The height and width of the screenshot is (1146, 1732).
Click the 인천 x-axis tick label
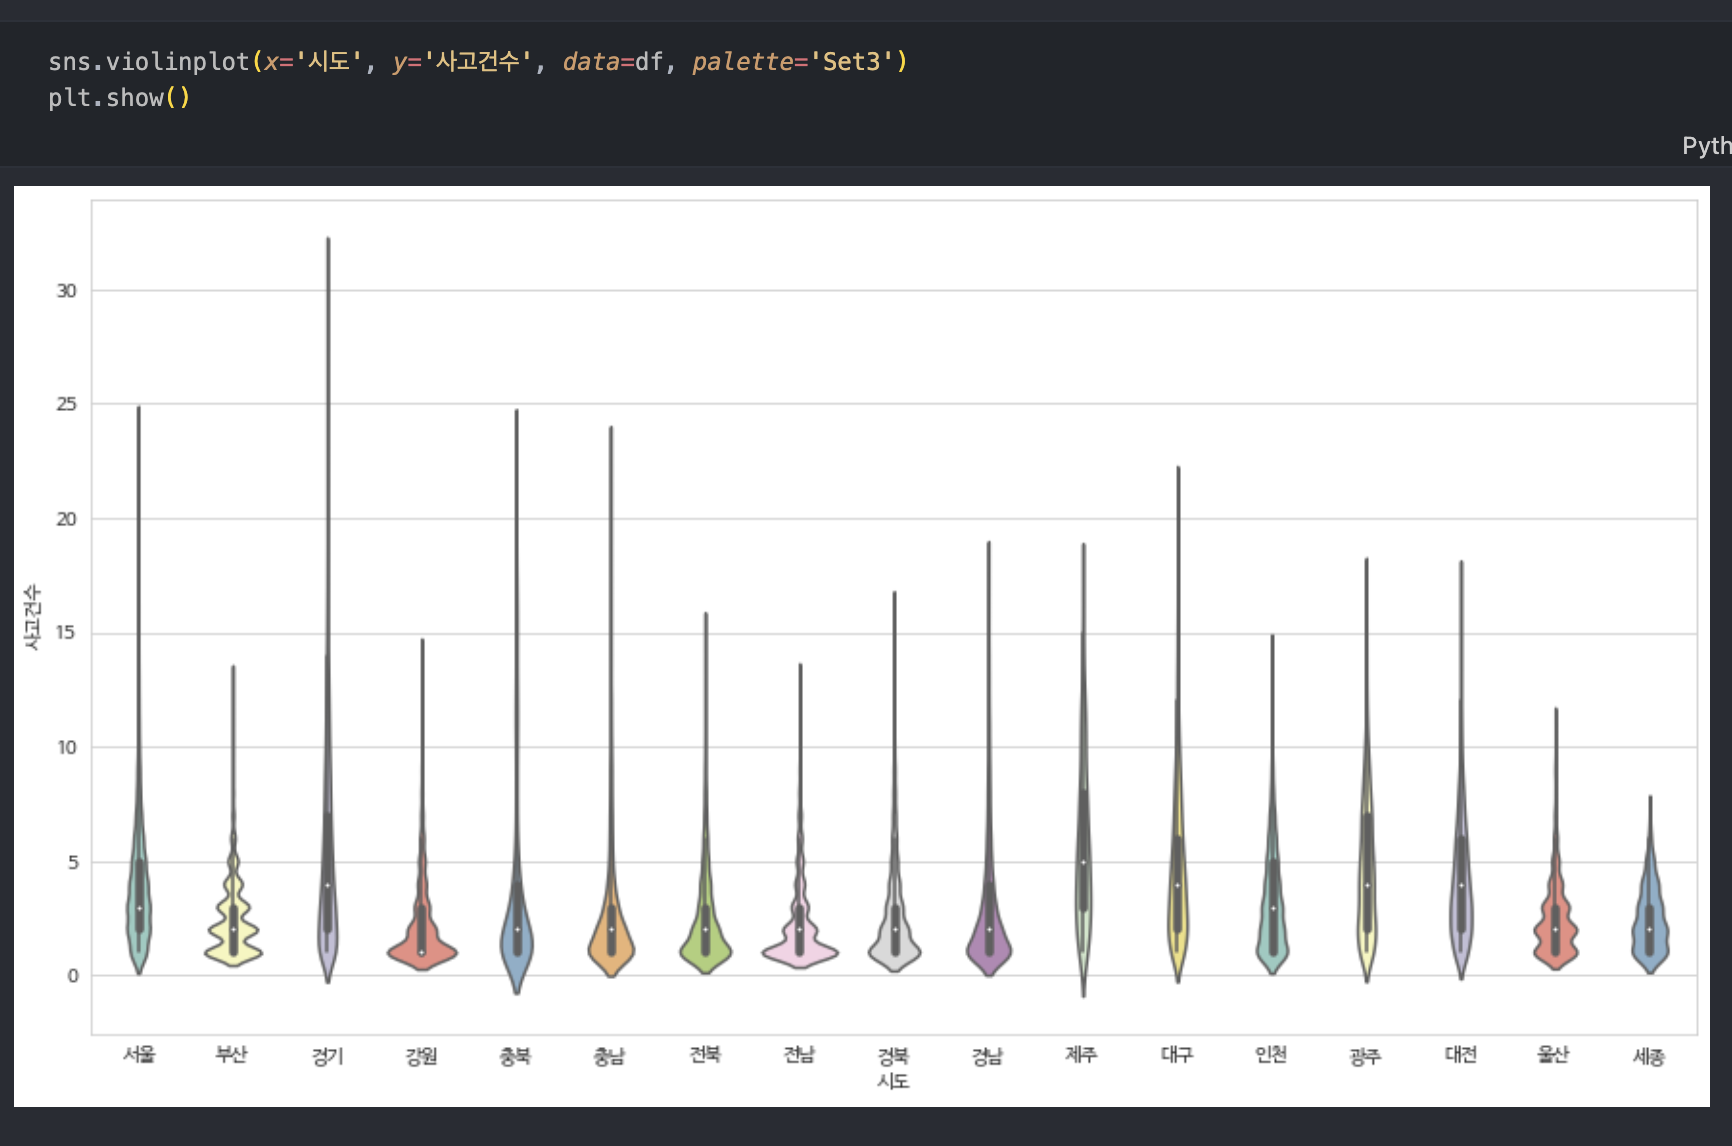tap(1271, 1054)
